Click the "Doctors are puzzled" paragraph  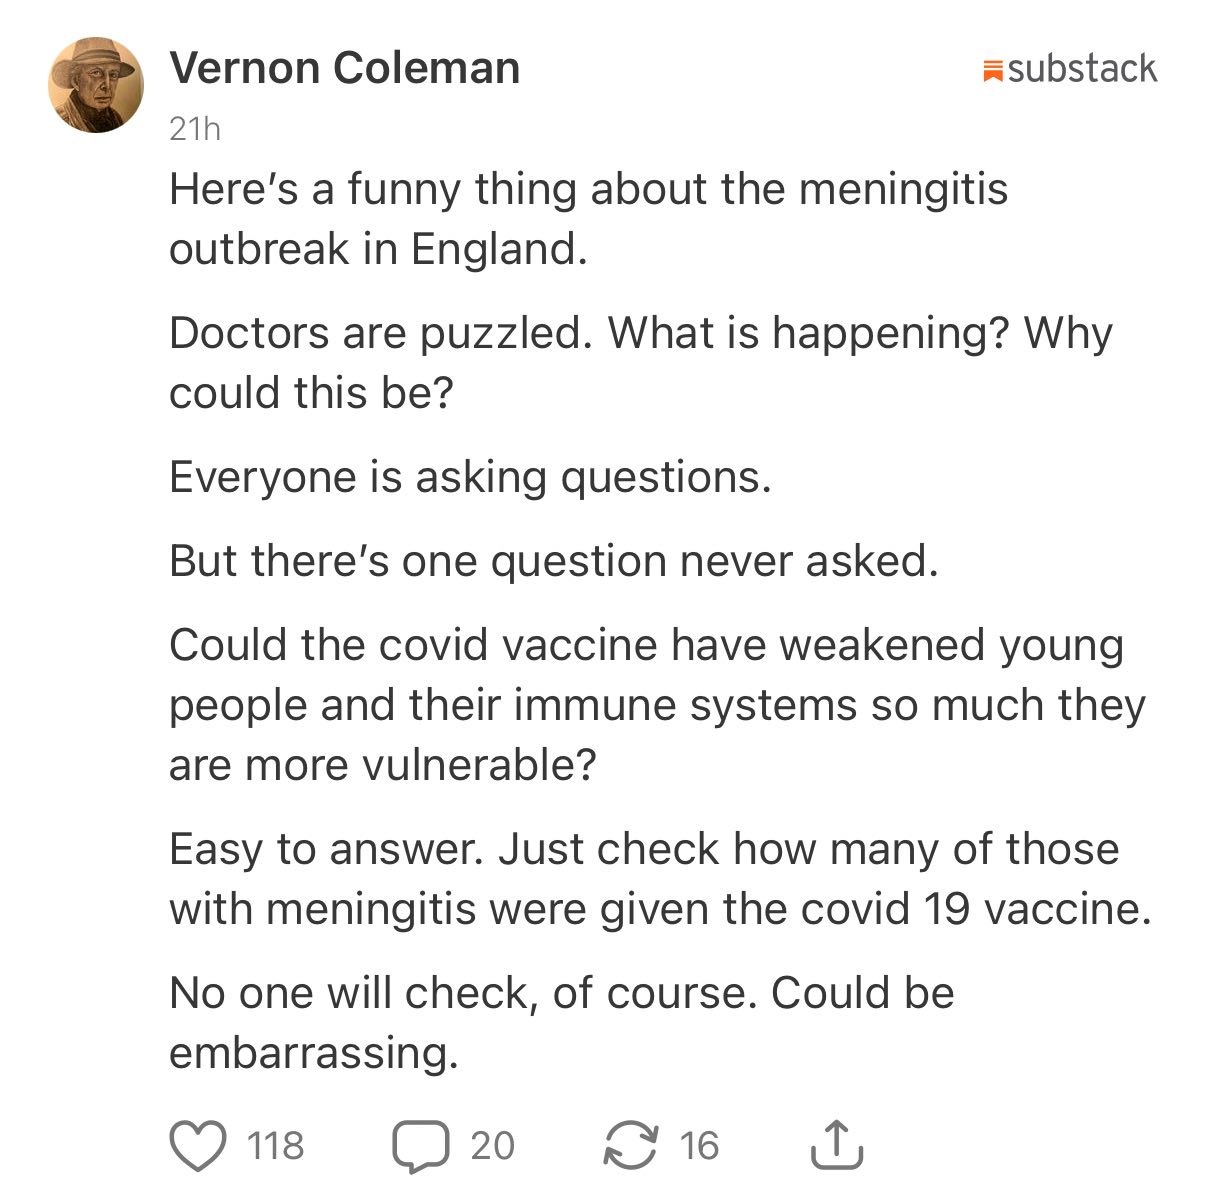click(x=640, y=362)
